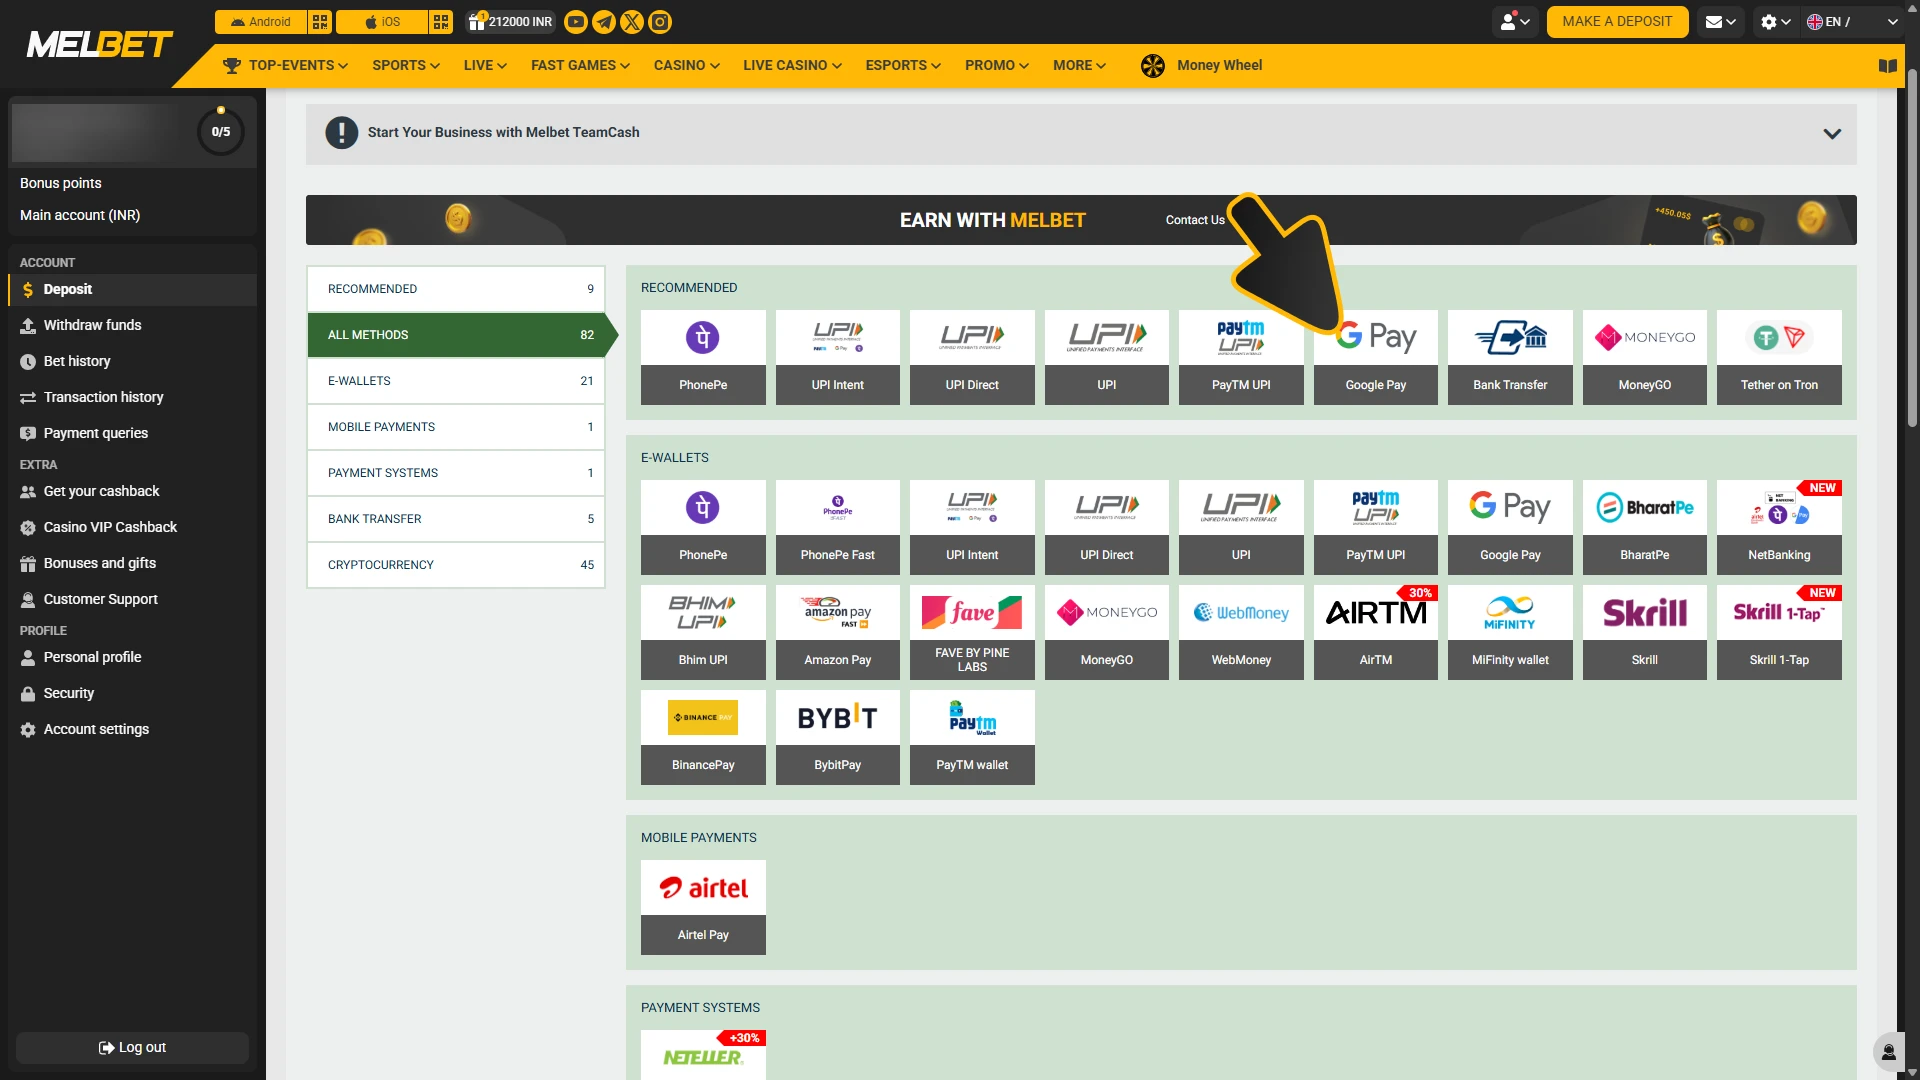Switch to ALL METHODS category
Viewport: 1920px width, 1080px height.
point(456,335)
